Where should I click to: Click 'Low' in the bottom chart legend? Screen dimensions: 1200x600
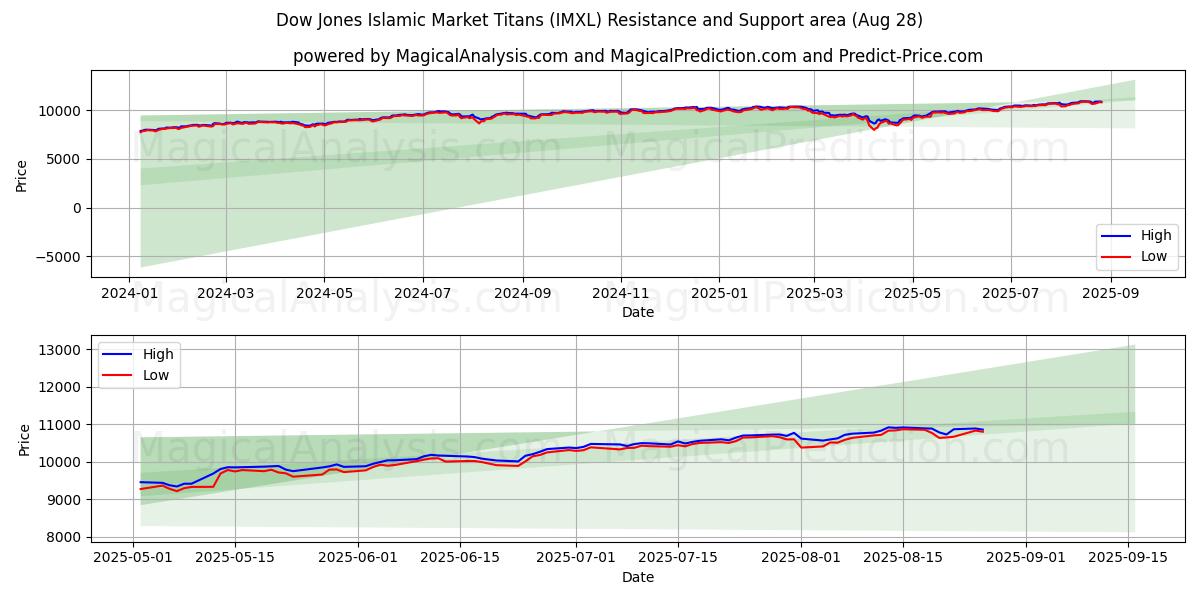click(x=156, y=375)
